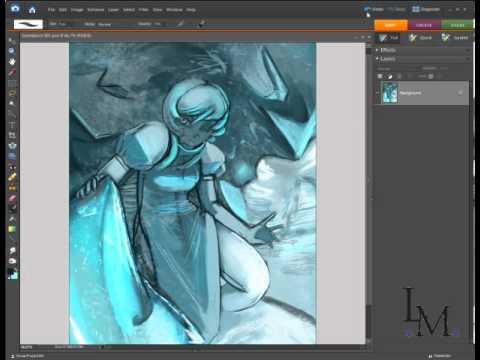This screenshot has height=360, width=480.
Task: Select the Zoom tool in the toolbox
Action: [12, 51]
